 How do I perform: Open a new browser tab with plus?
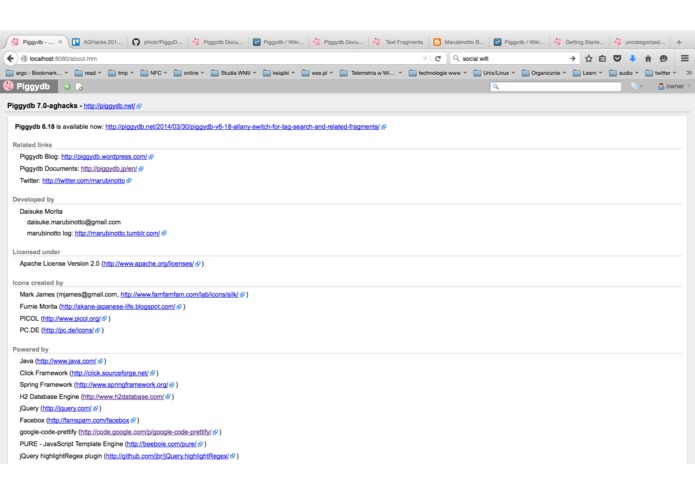(x=679, y=42)
